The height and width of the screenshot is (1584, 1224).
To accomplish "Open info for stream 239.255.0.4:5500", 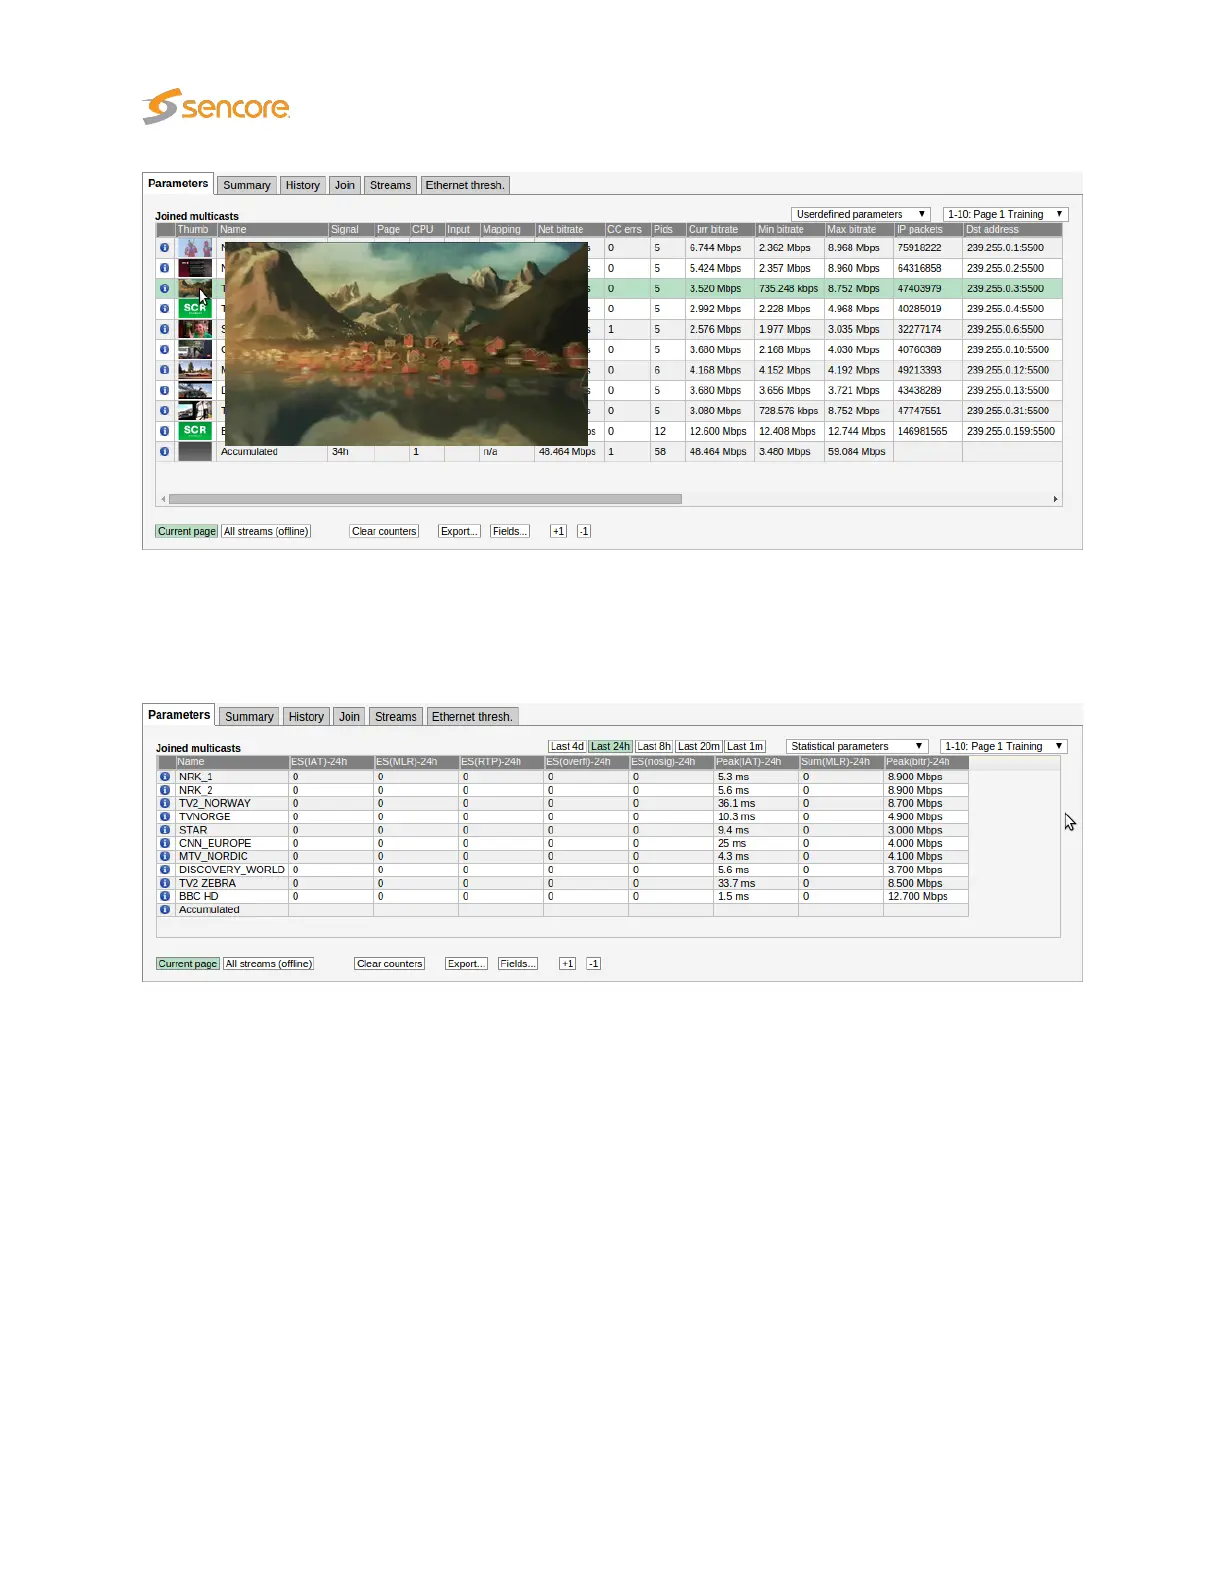I will pos(164,309).
